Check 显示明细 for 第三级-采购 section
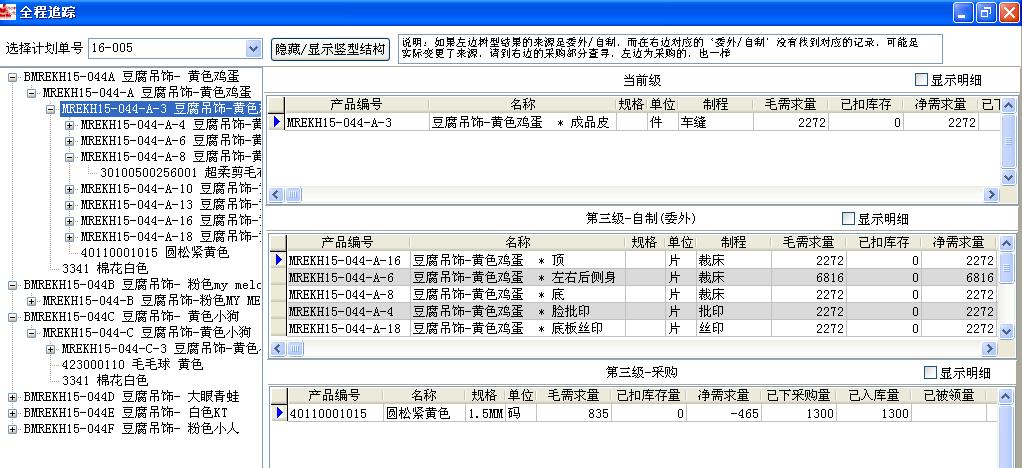Image resolution: width=1022 pixels, height=468 pixels. 931,372
